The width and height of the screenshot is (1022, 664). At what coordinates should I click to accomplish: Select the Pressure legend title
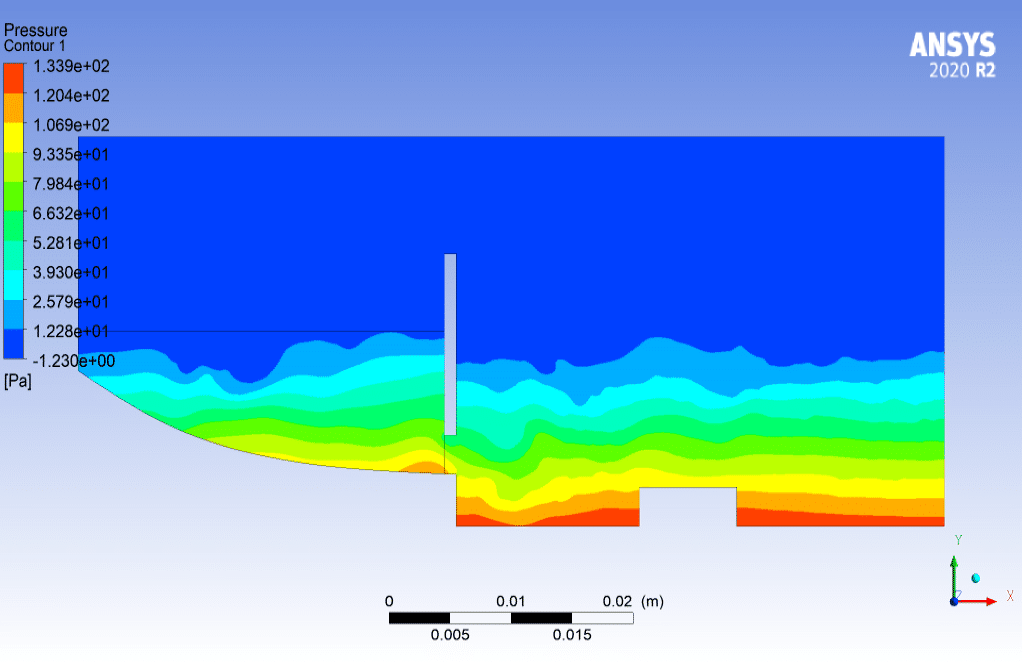point(36,31)
